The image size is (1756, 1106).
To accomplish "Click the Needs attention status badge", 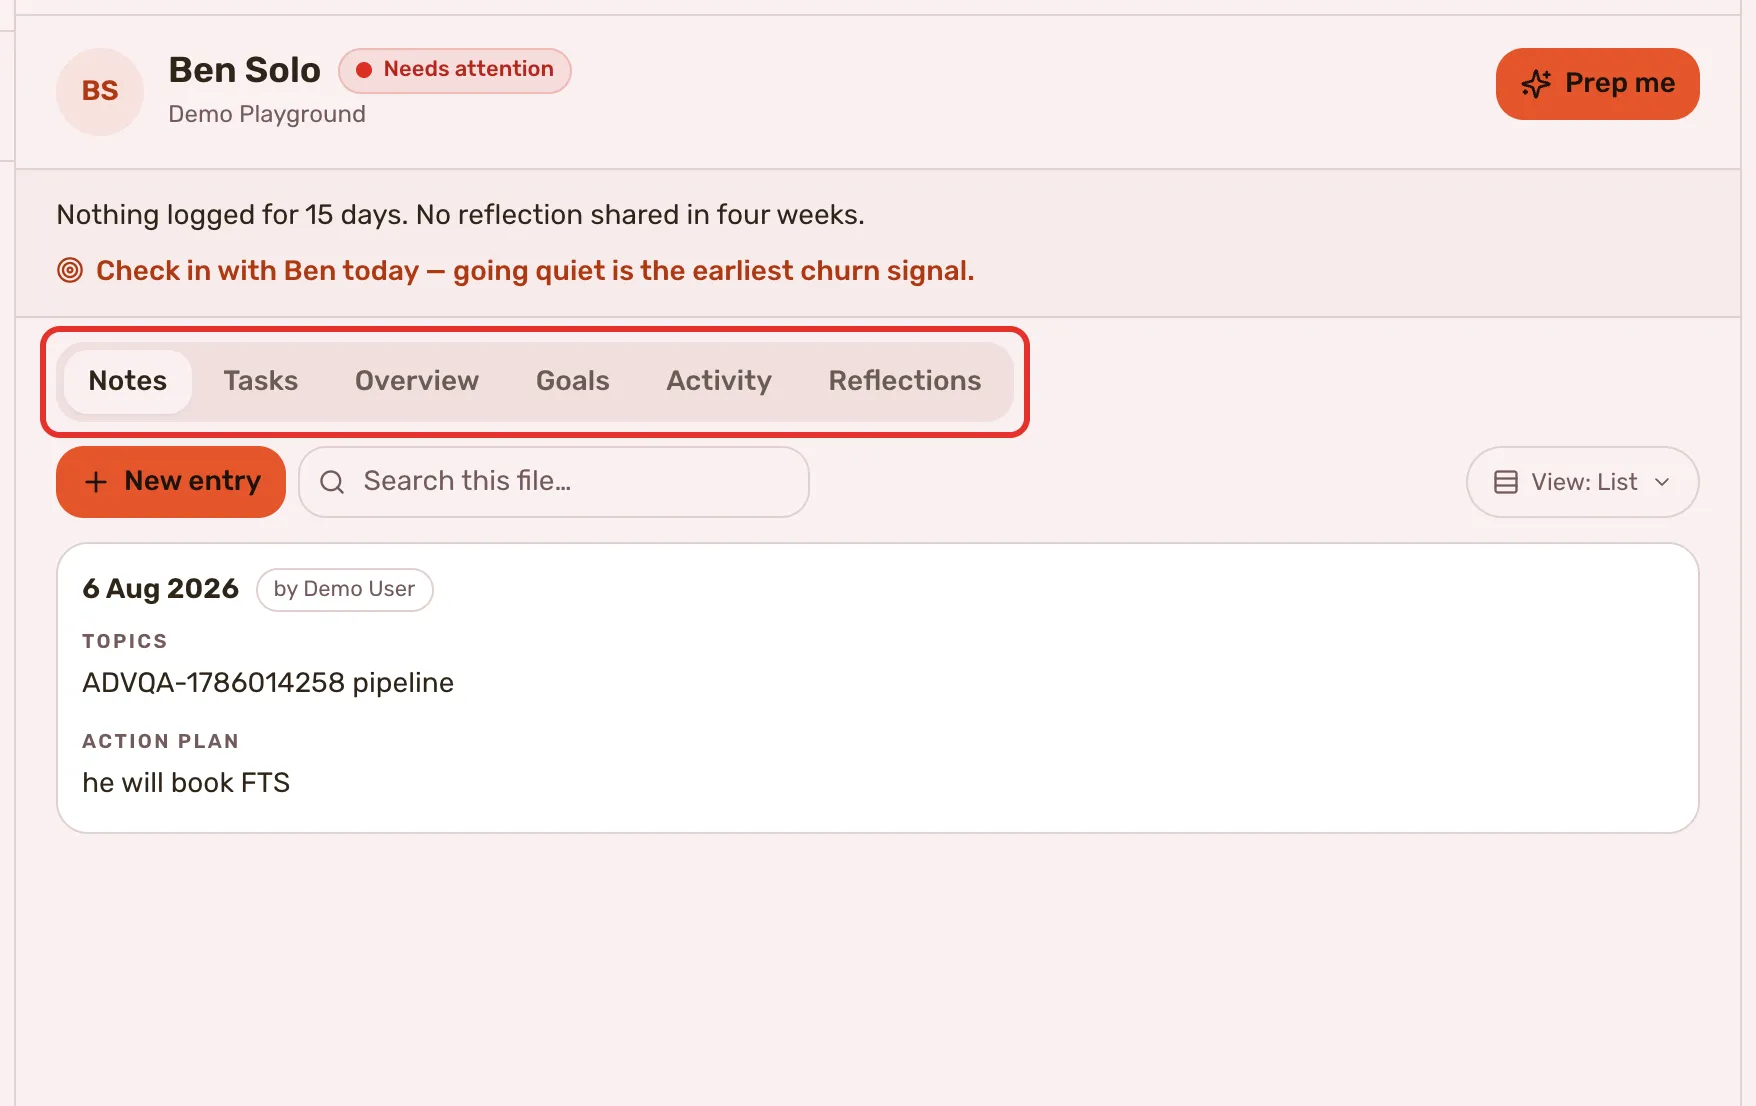I will pyautogui.click(x=455, y=70).
